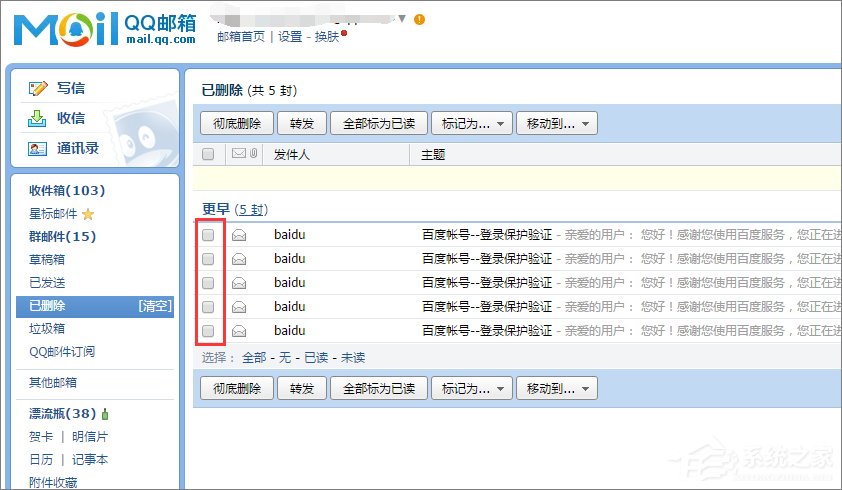Click the orange notification icon near account name
842x490 pixels.
pos(419,19)
